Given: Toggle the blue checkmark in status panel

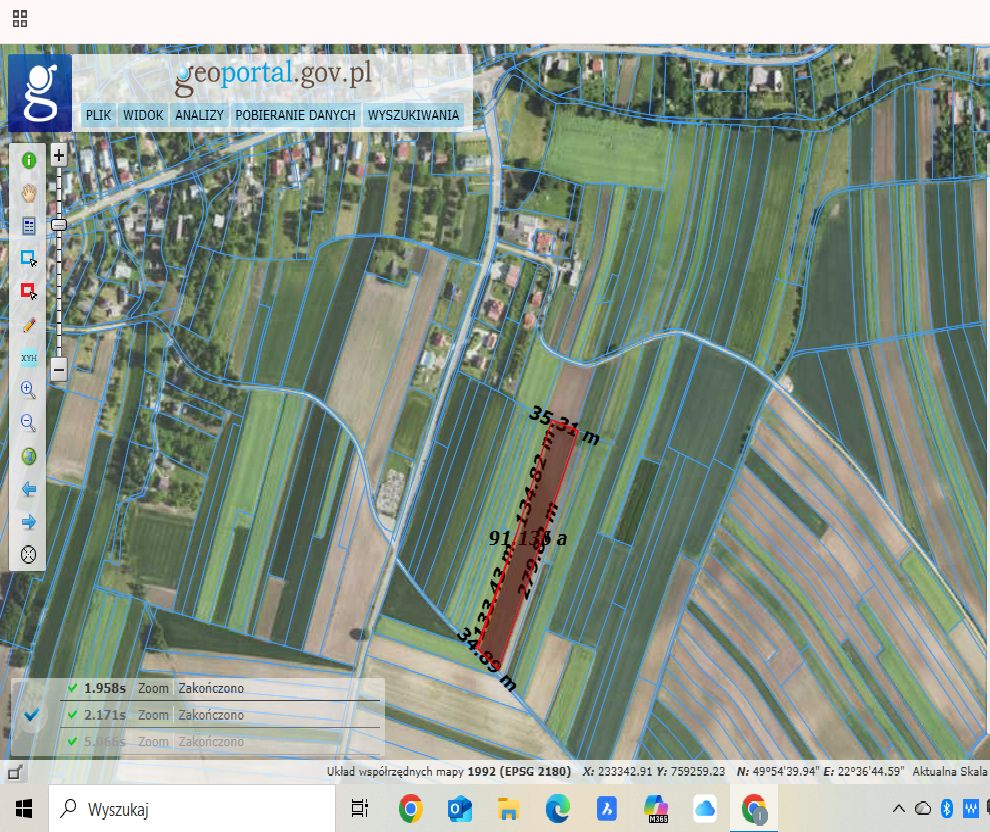Looking at the screenshot, I should point(32,715).
